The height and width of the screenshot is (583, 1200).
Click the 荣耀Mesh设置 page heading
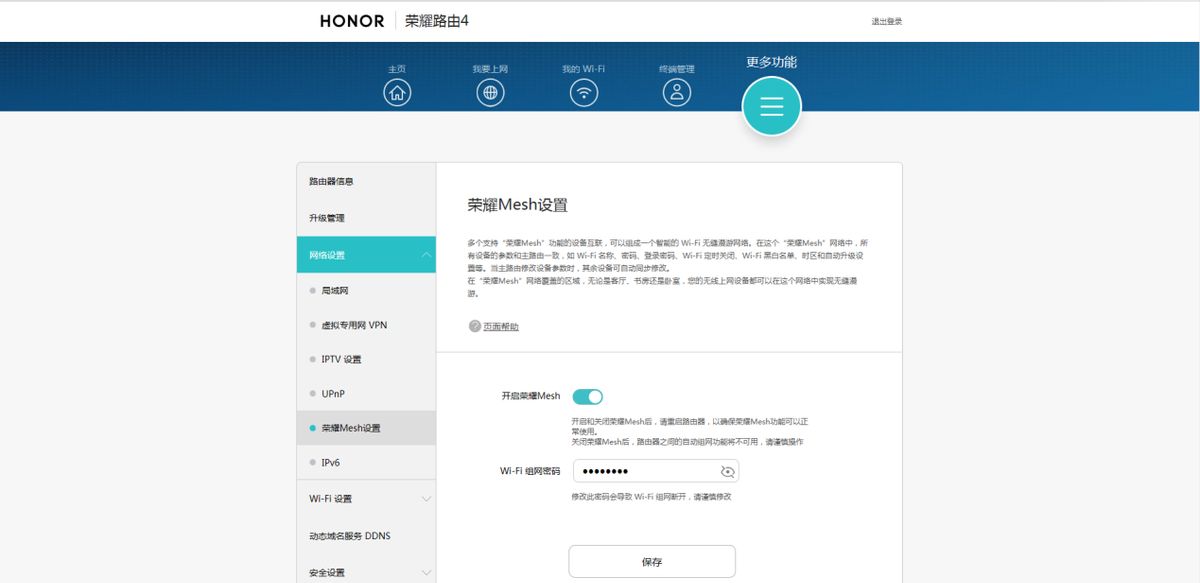coord(517,205)
